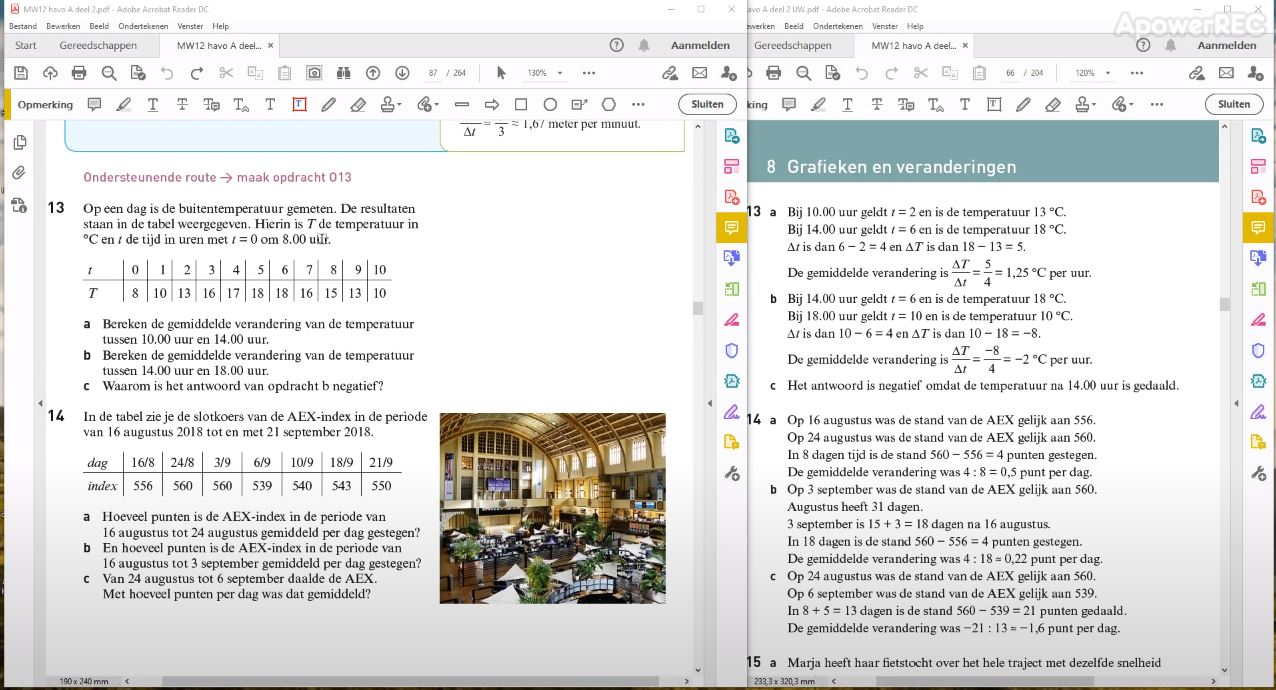
Task: Open the Ondertekenen menu in right window
Action: point(838,26)
